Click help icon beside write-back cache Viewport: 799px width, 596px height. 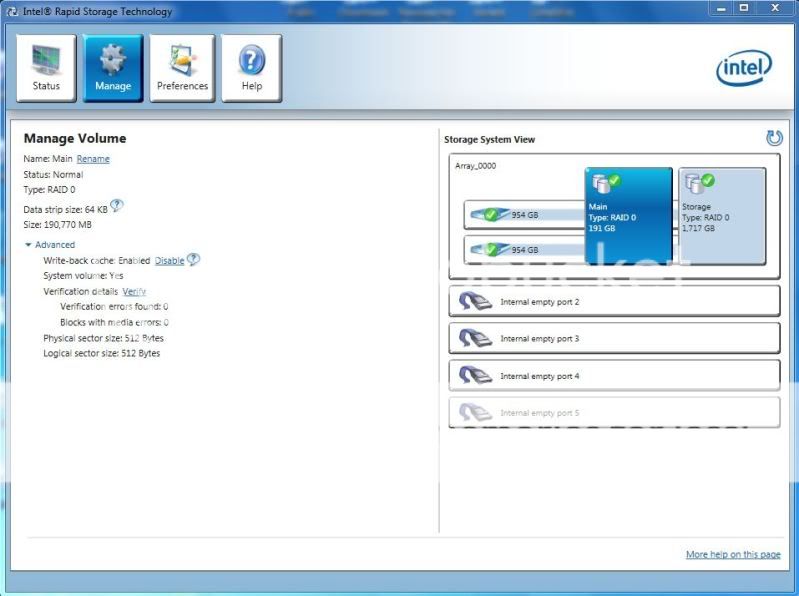[x=193, y=260]
